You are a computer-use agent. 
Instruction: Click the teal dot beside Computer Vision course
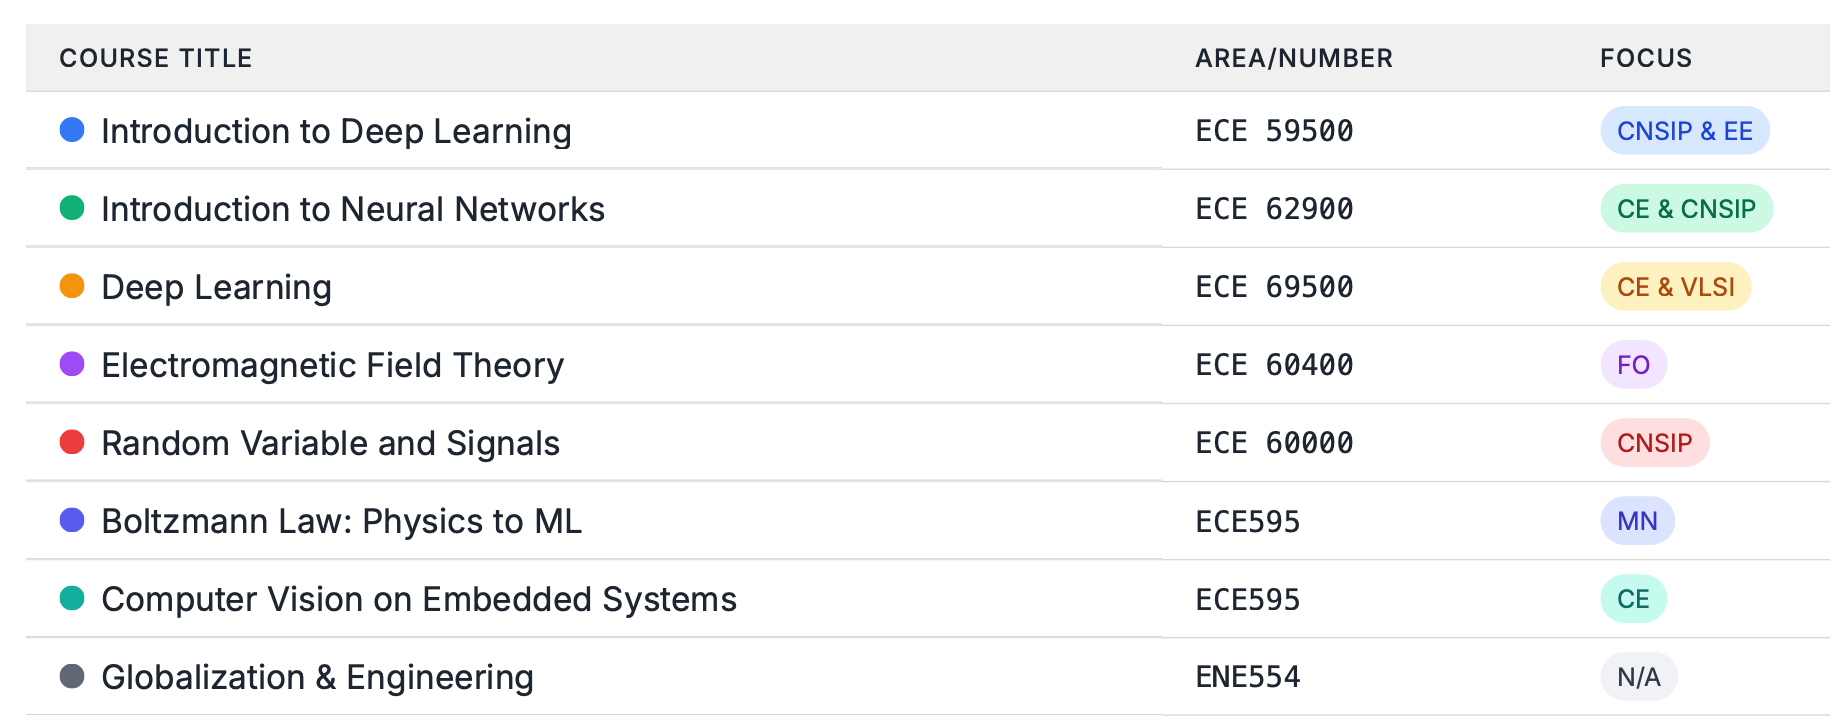tap(72, 598)
